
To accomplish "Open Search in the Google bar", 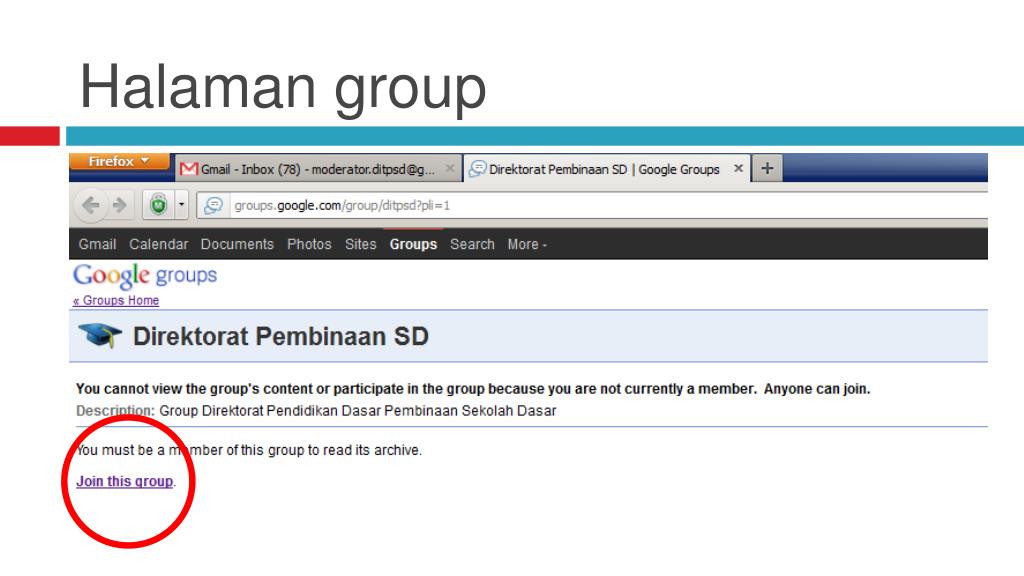I will click(x=472, y=244).
